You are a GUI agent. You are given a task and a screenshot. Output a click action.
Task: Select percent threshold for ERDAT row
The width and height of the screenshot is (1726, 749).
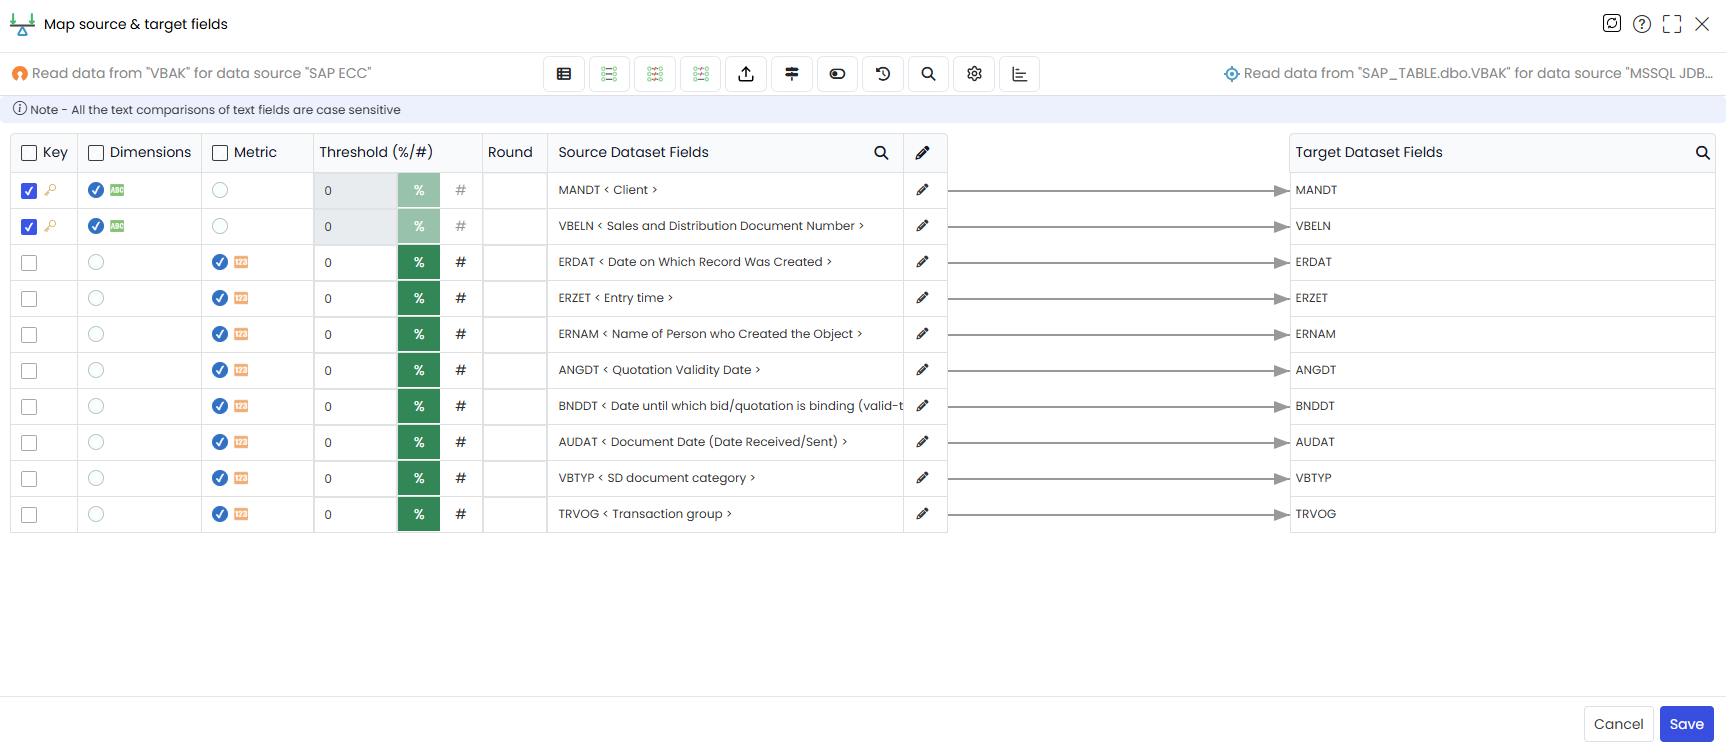click(x=419, y=262)
